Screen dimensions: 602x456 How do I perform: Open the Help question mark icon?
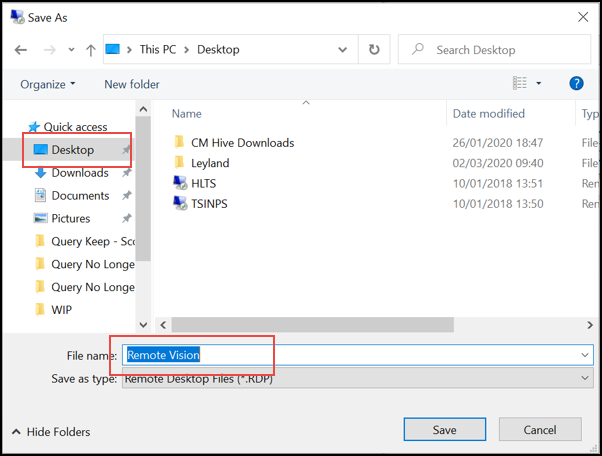click(x=576, y=84)
